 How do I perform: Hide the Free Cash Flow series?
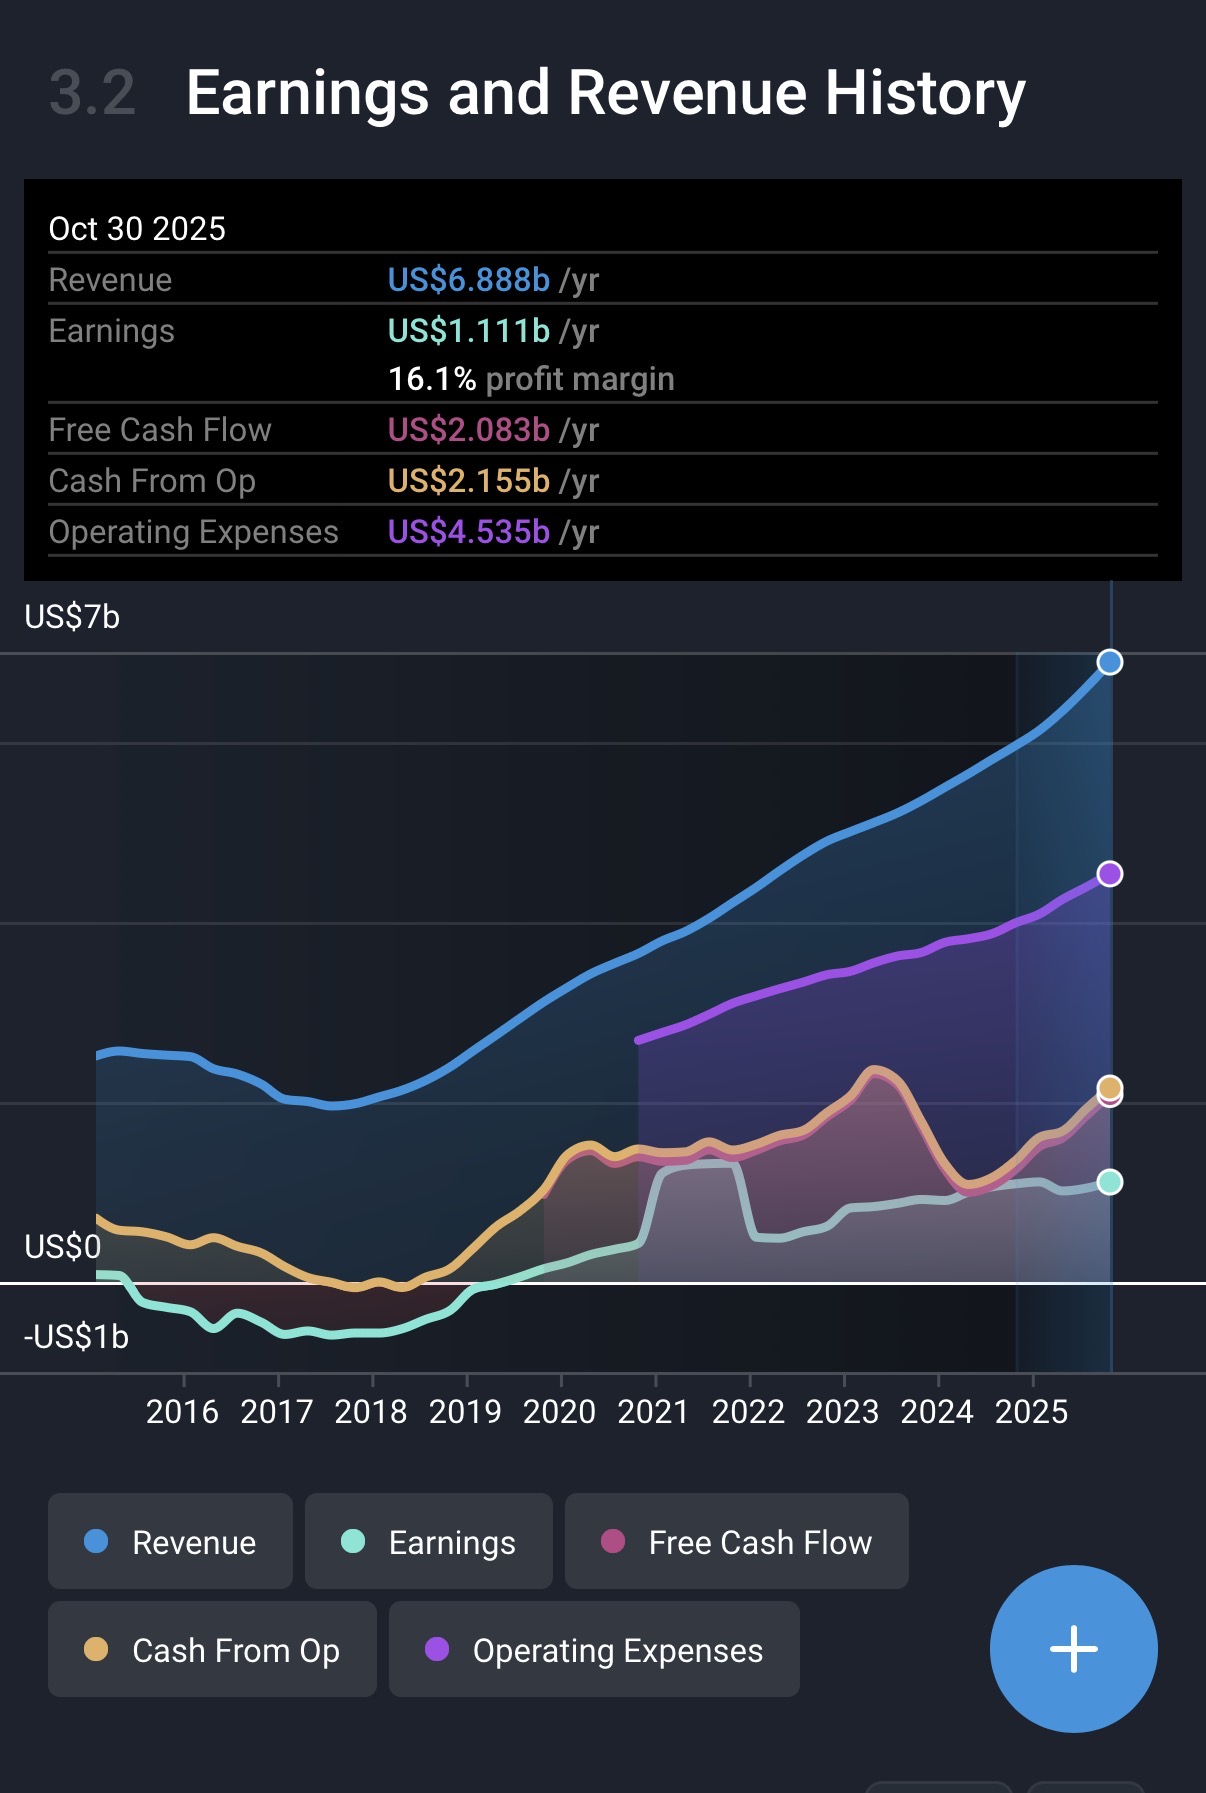pos(736,1541)
